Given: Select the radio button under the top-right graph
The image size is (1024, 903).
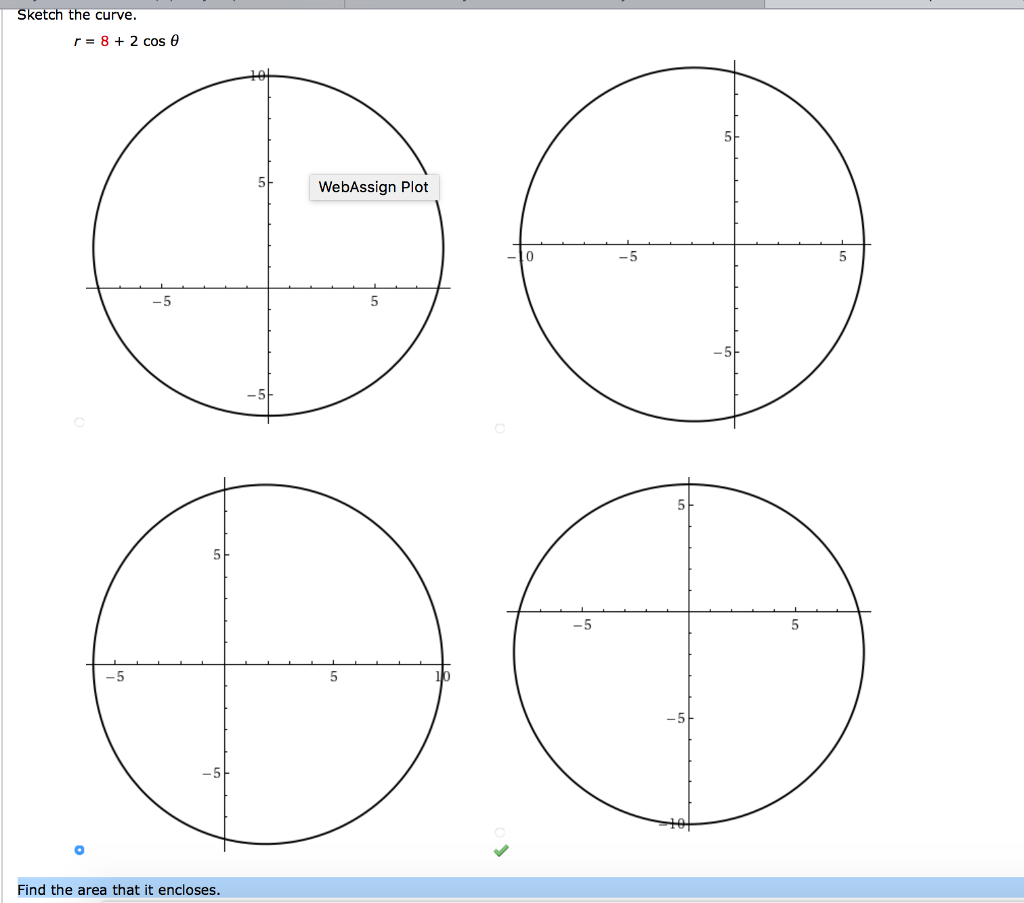Looking at the screenshot, I should tap(498, 429).
